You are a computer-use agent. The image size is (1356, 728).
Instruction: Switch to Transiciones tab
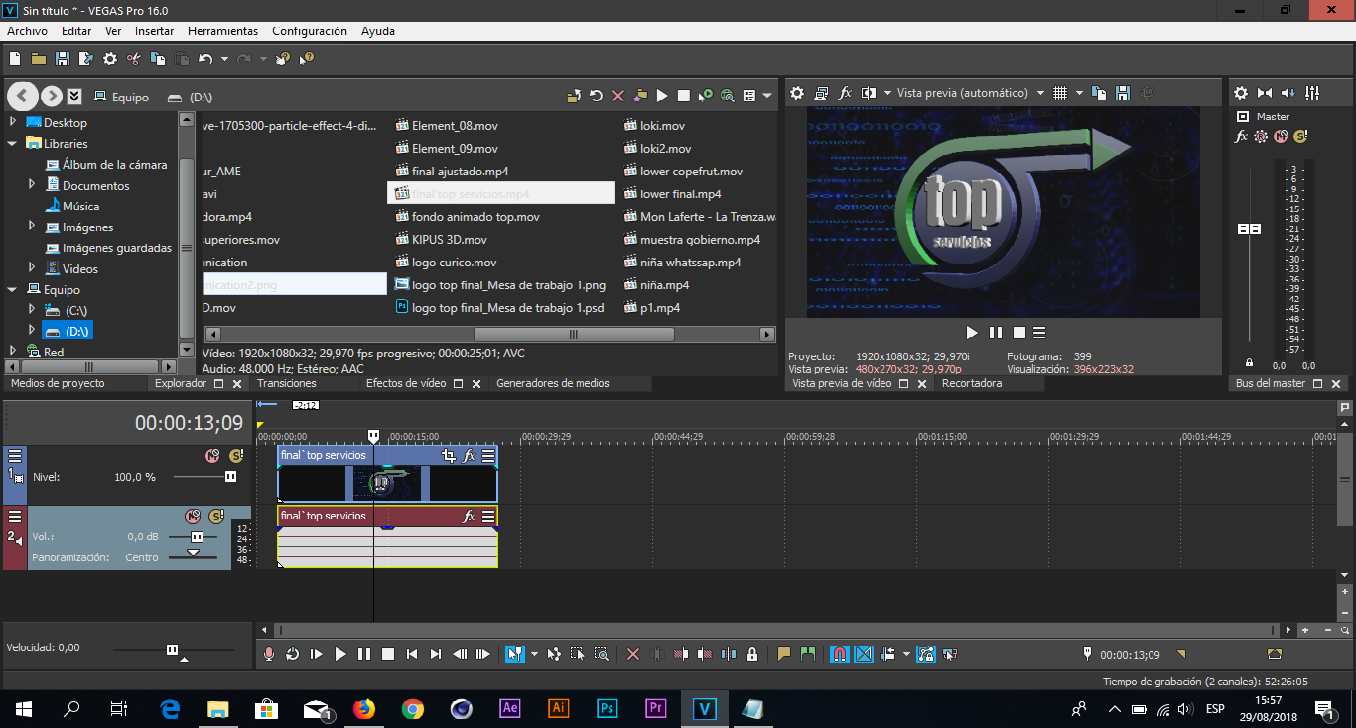tap(287, 383)
